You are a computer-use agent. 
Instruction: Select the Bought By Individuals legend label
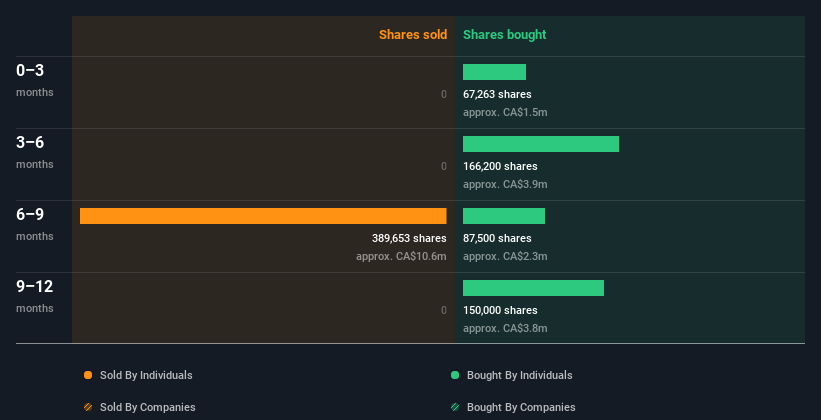519,375
